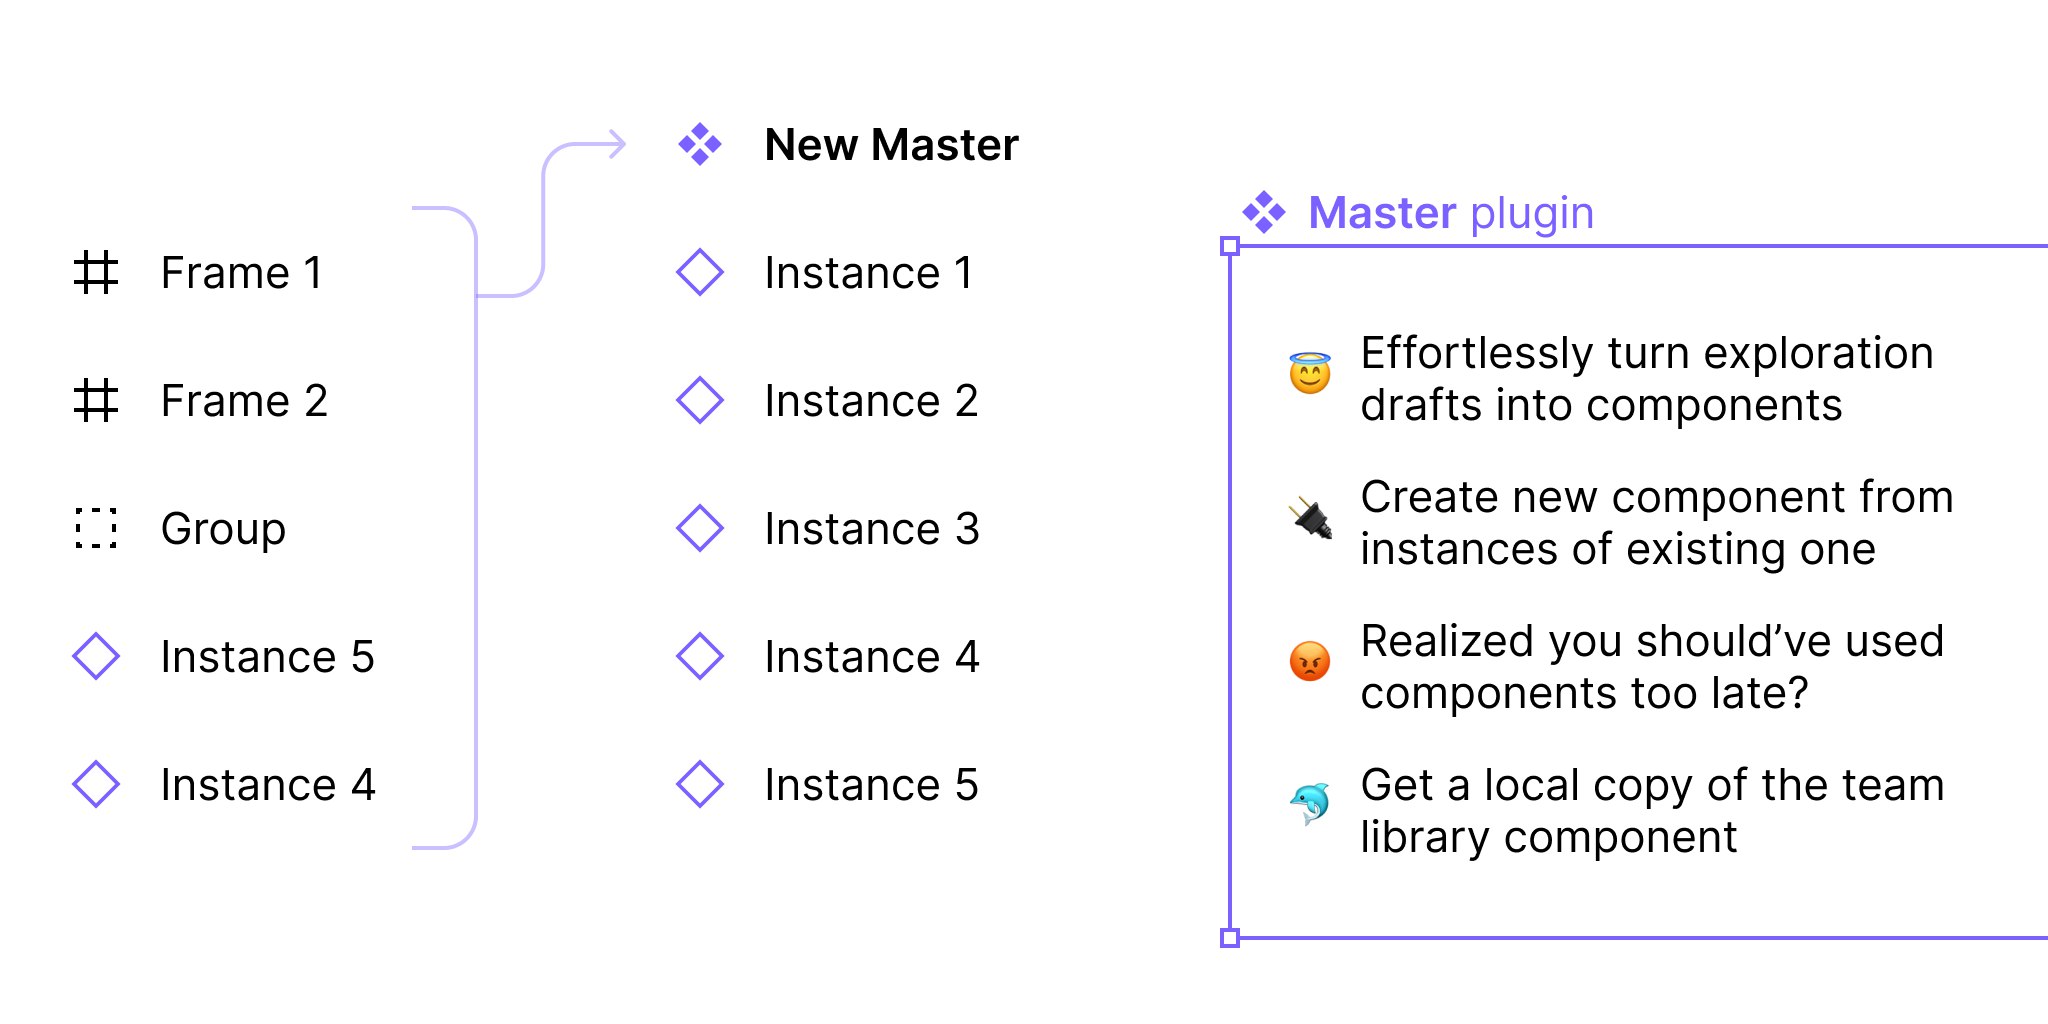Click the electric plug emoji

1310,519
